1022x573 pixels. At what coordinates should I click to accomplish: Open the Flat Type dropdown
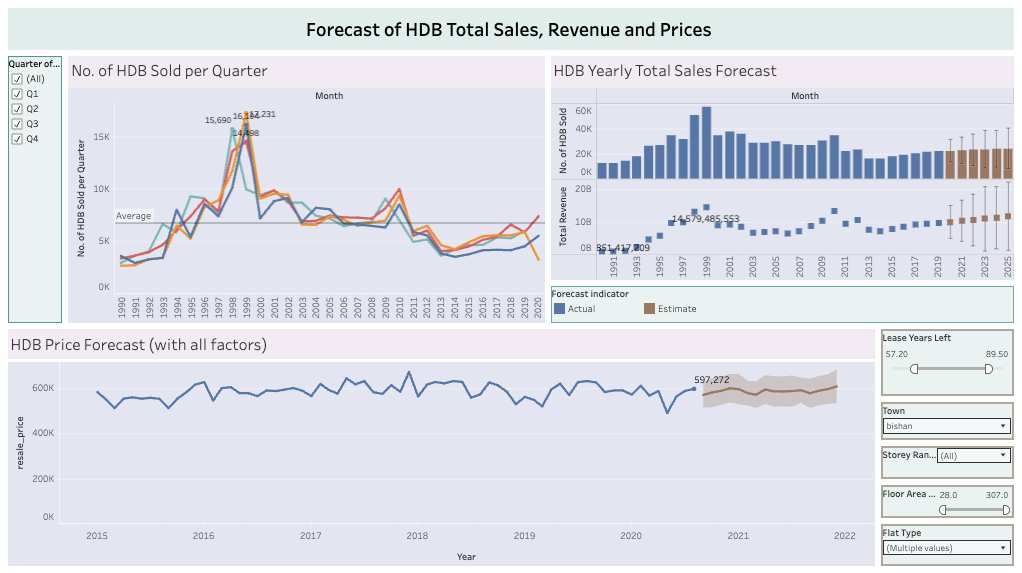(x=946, y=548)
